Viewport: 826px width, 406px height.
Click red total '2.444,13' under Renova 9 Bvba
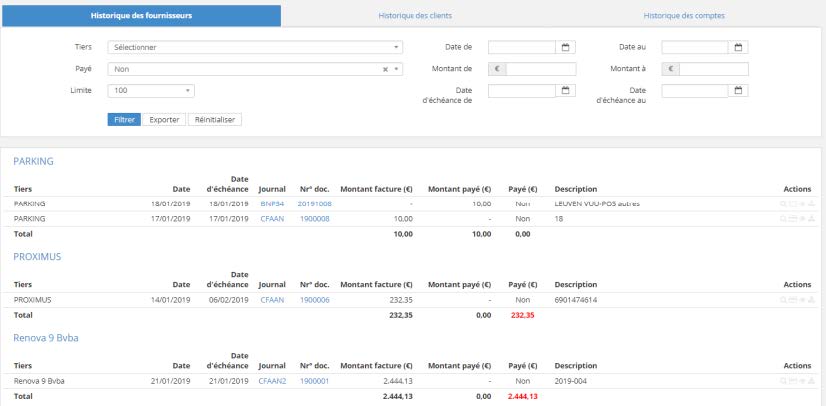tap(523, 397)
